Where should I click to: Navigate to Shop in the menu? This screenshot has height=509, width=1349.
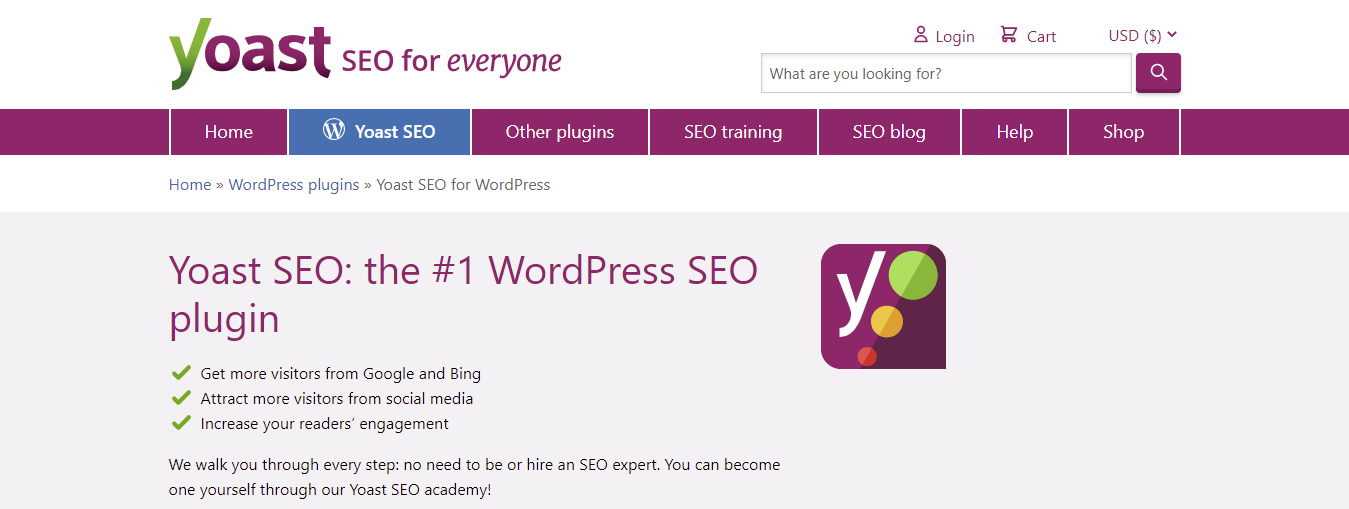pyautogui.click(x=1123, y=132)
